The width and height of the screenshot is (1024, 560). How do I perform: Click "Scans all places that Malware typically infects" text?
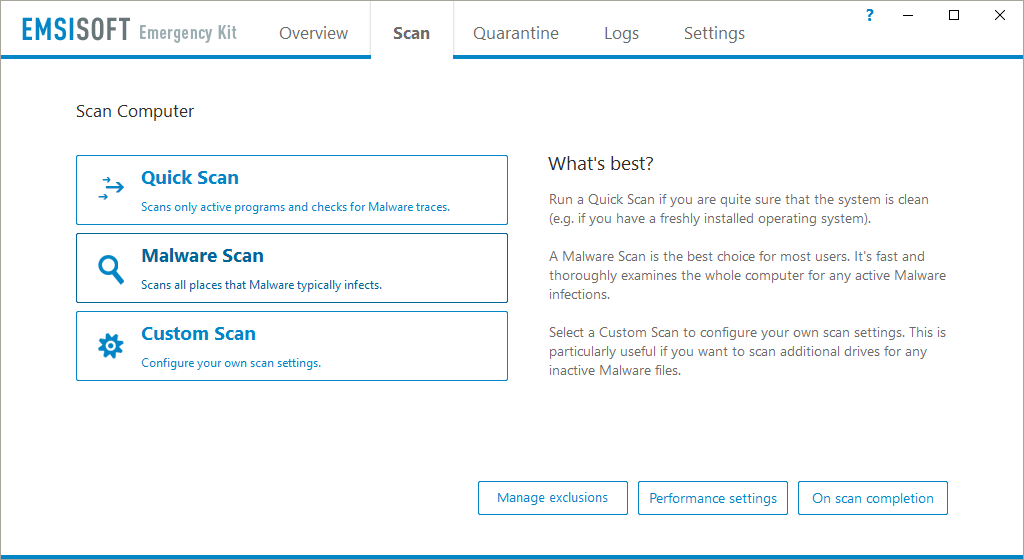pyautogui.click(x=261, y=285)
